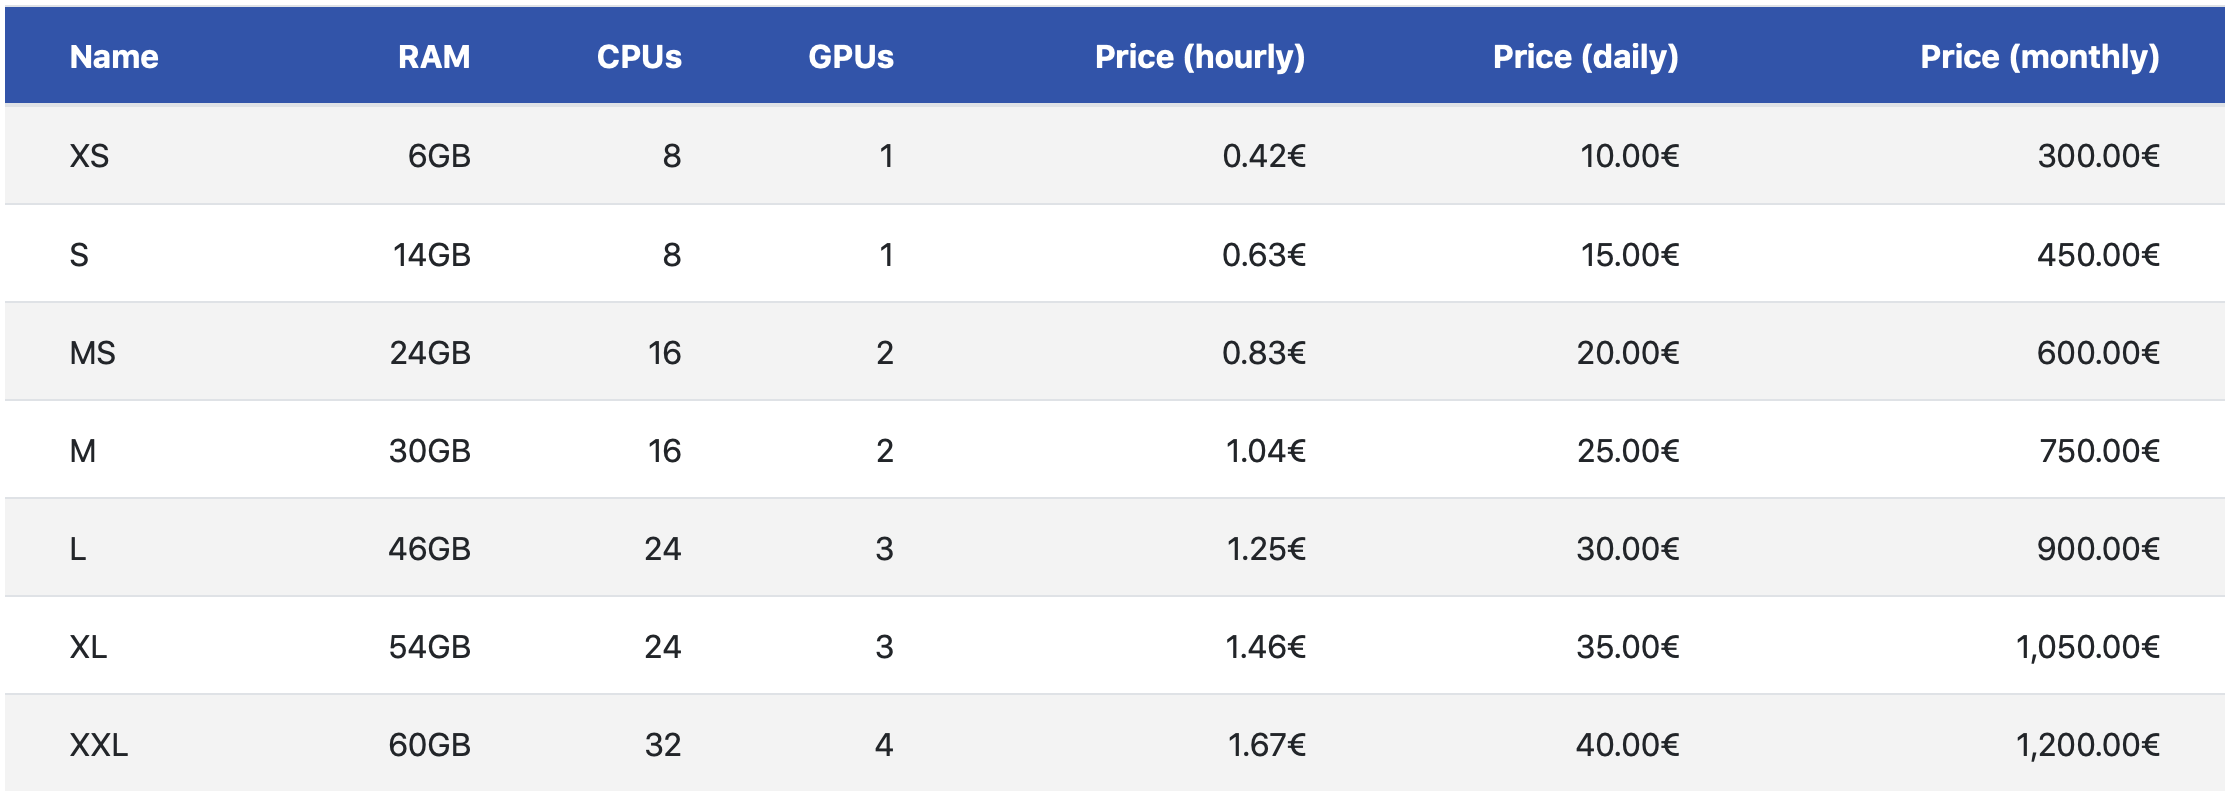Screen dimensions: 2232x798
Task: Select the XS plan name
Action: (x=89, y=156)
